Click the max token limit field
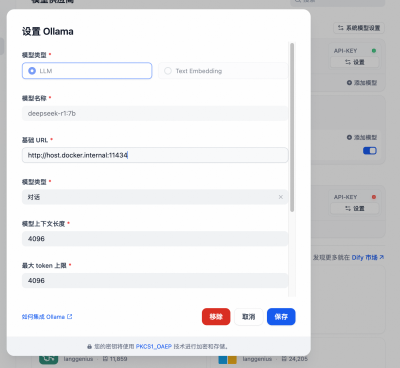400x368 pixels. 155,280
